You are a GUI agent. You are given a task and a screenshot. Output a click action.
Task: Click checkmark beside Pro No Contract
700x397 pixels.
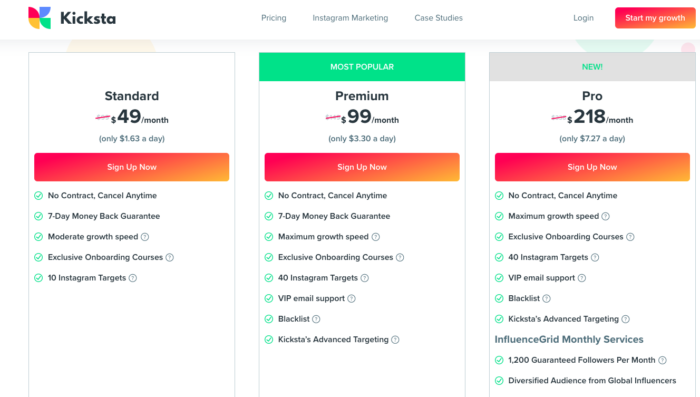pos(499,196)
